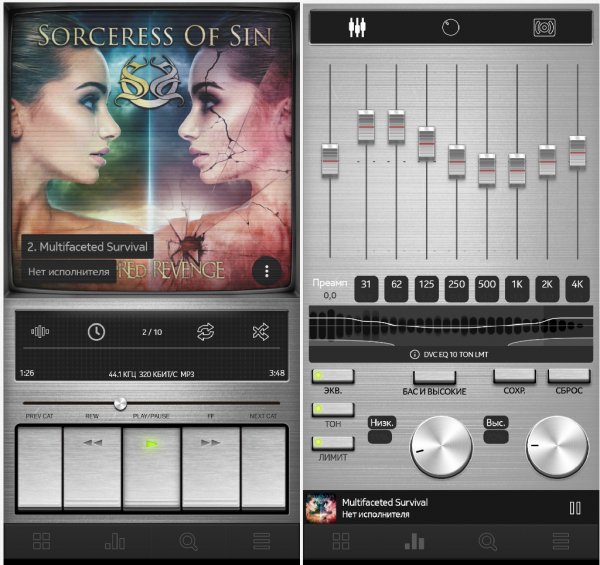Adjust the Preamp fader
The image size is (600, 565).
[x=330, y=160]
